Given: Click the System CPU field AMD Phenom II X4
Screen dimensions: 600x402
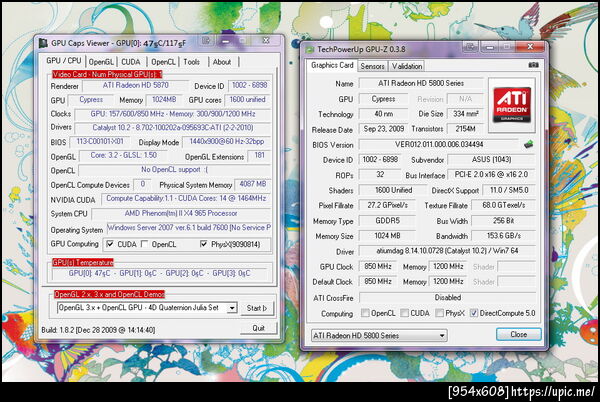Looking at the screenshot, I should tap(181, 213).
